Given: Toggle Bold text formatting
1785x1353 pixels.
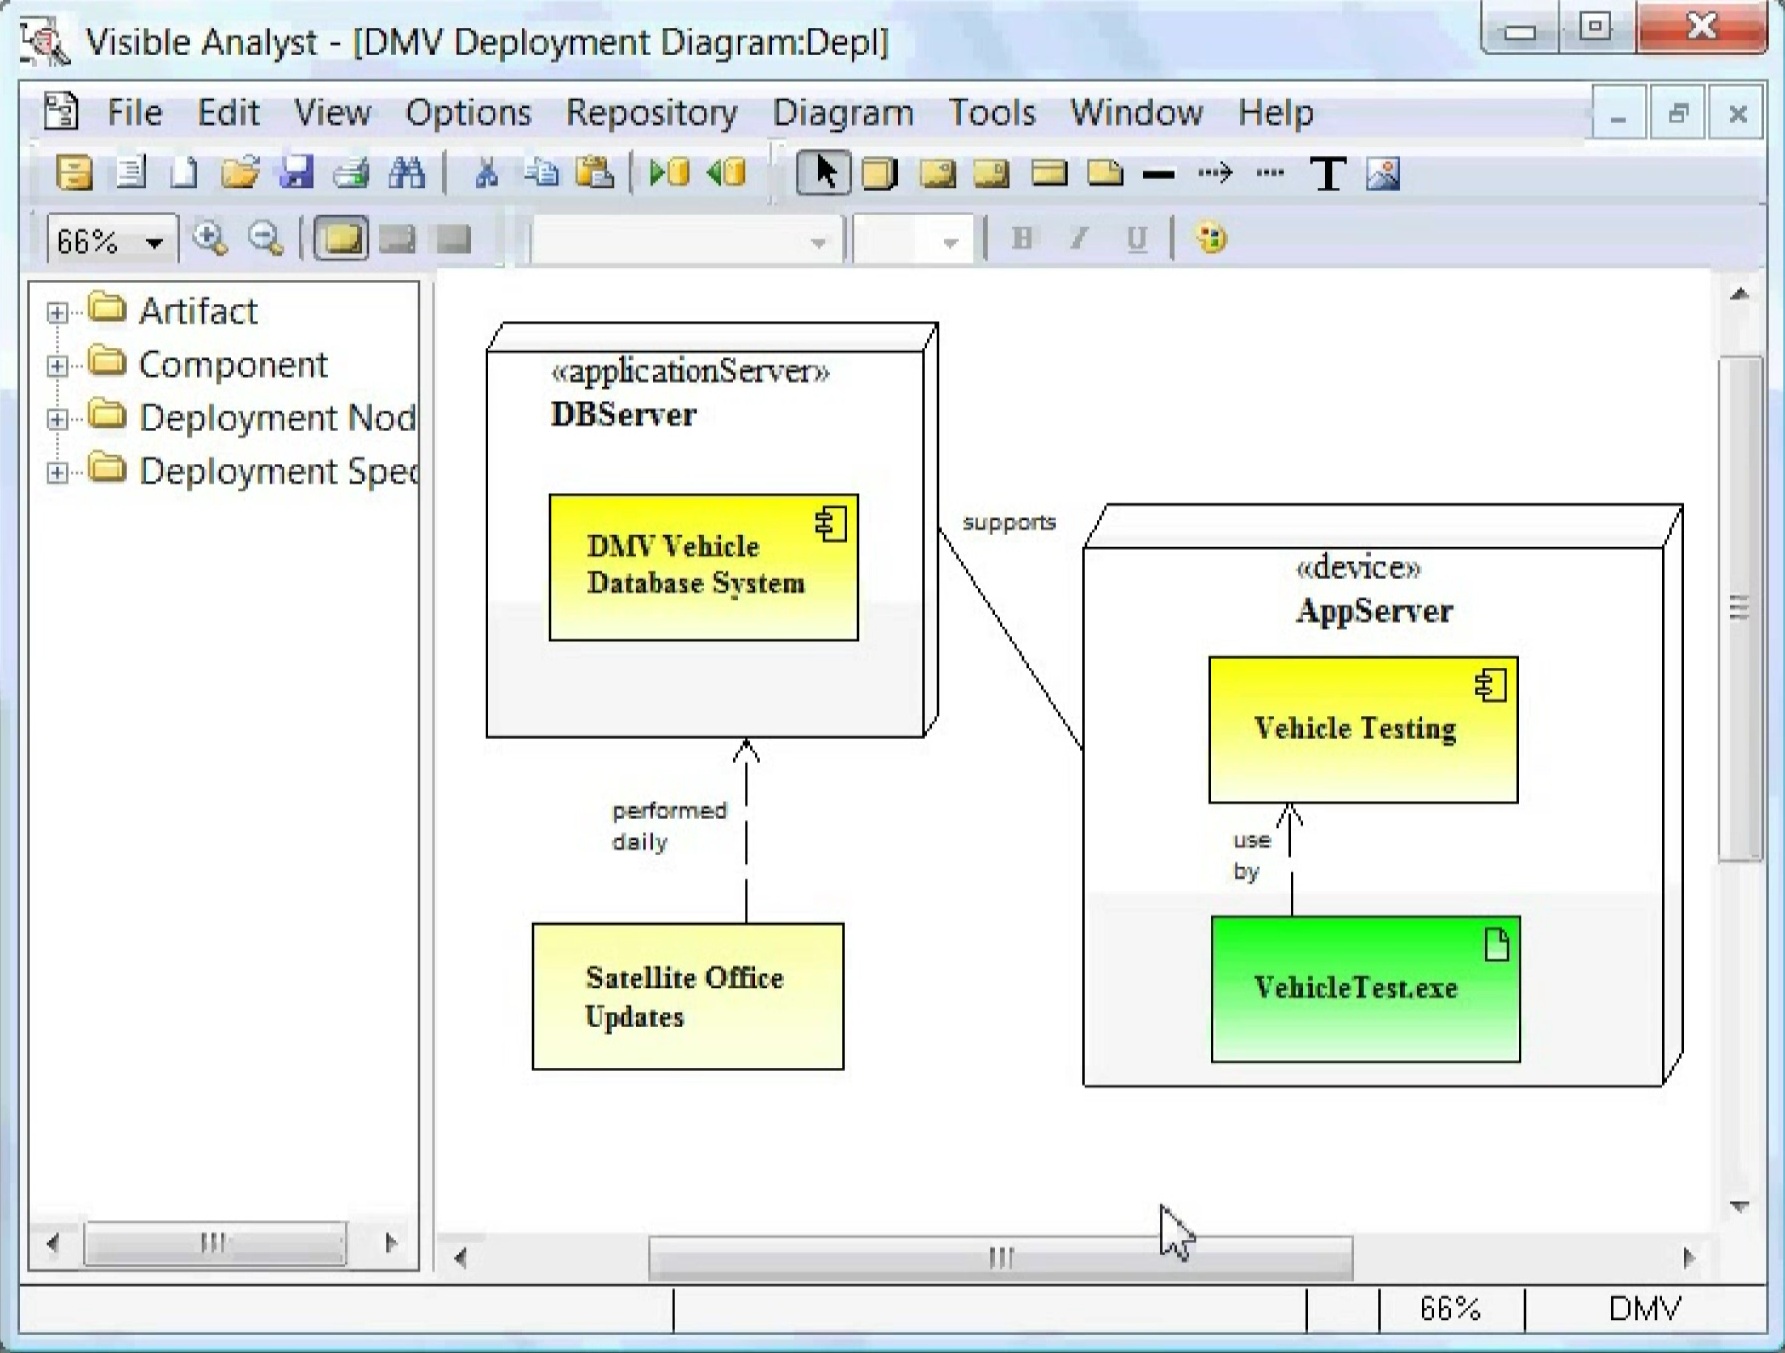Looking at the screenshot, I should 1022,239.
